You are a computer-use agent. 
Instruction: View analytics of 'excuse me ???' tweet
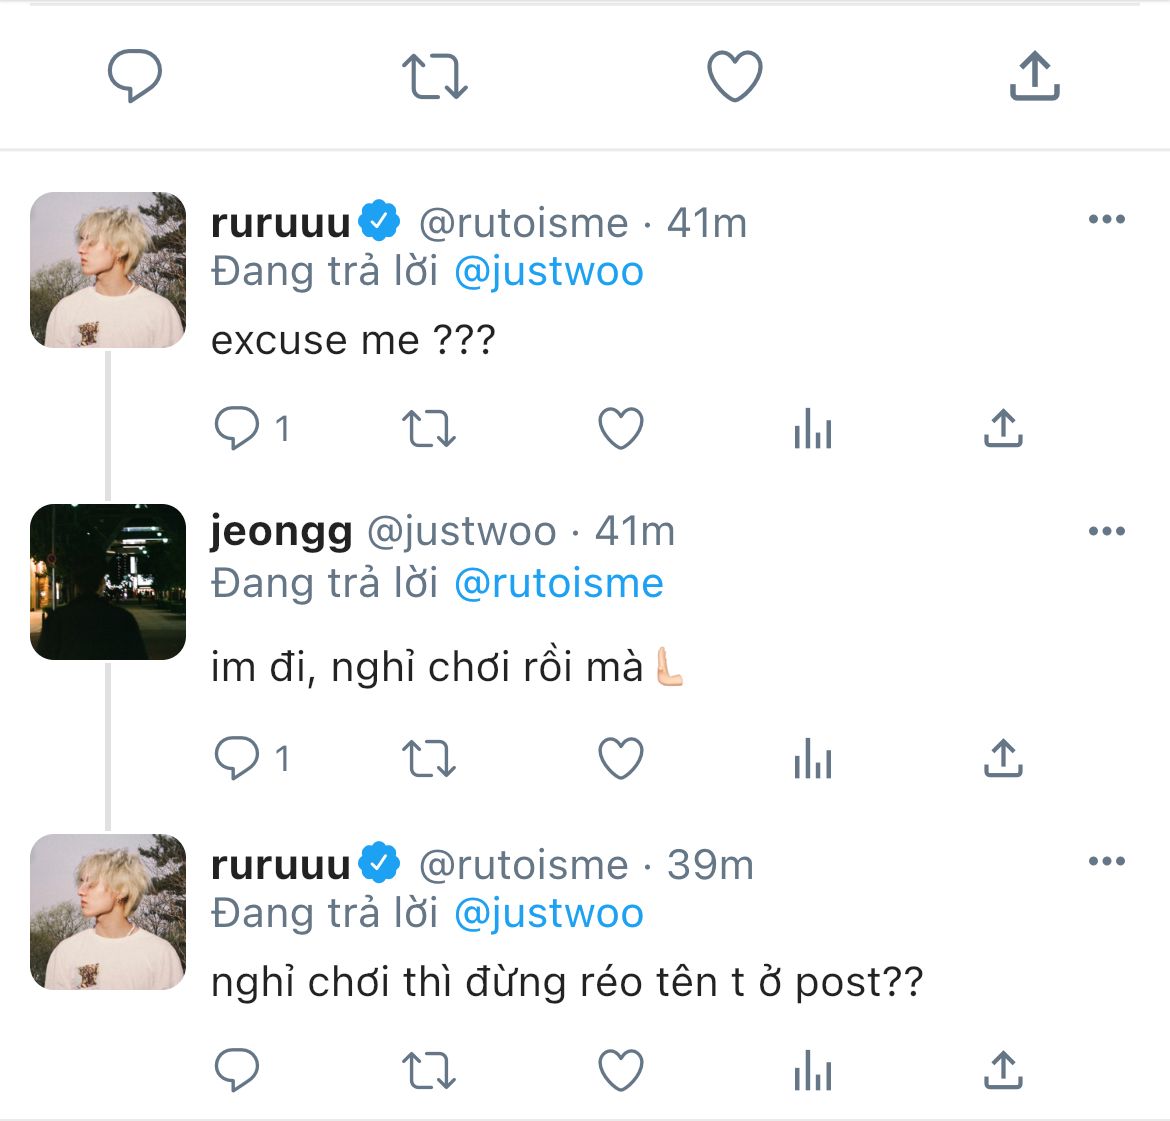813,428
